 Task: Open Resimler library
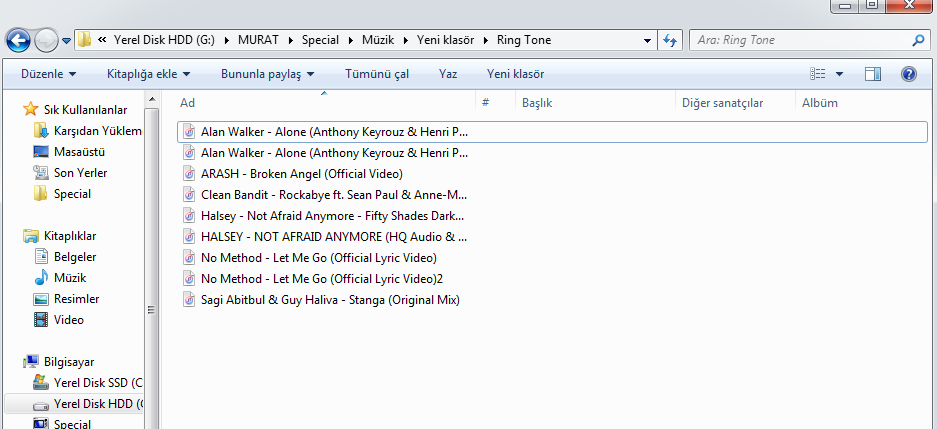76,299
